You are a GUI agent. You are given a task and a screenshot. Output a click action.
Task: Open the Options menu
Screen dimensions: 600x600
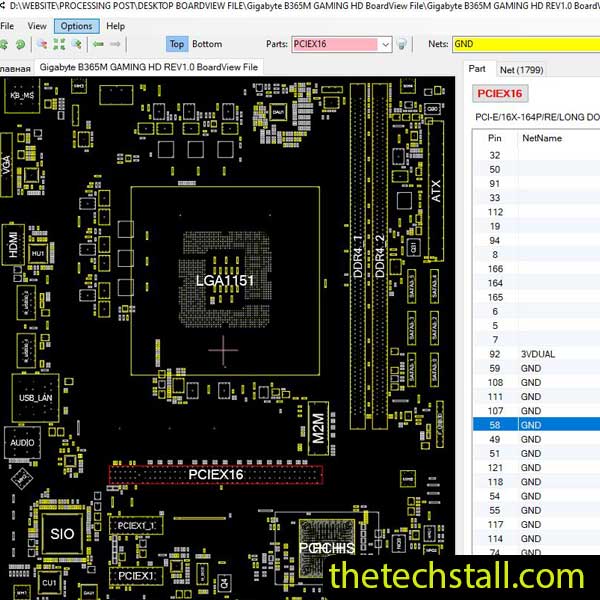76,26
